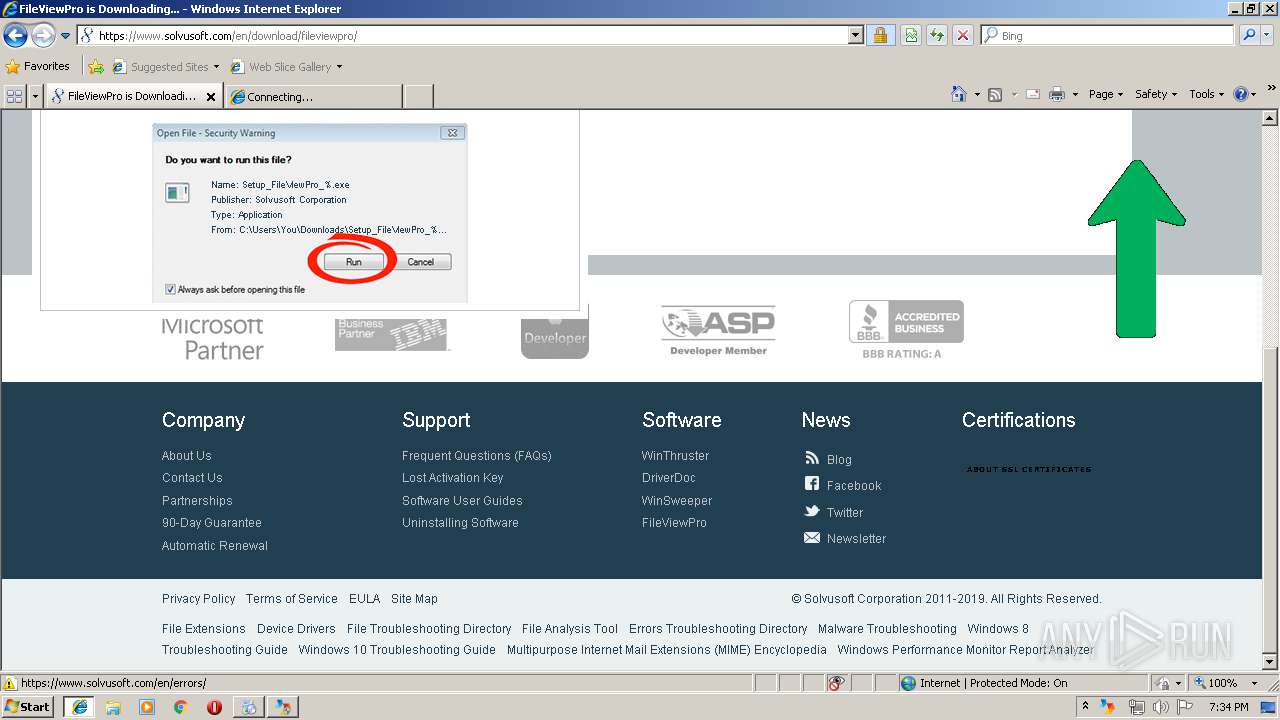
Task: Open the recent pages dropdown arrow
Action: 66,36
